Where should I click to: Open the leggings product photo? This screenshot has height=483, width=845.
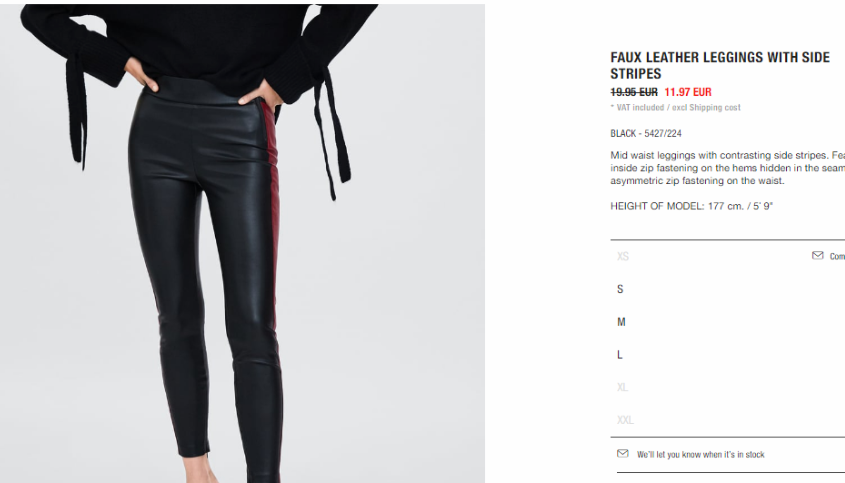click(243, 244)
